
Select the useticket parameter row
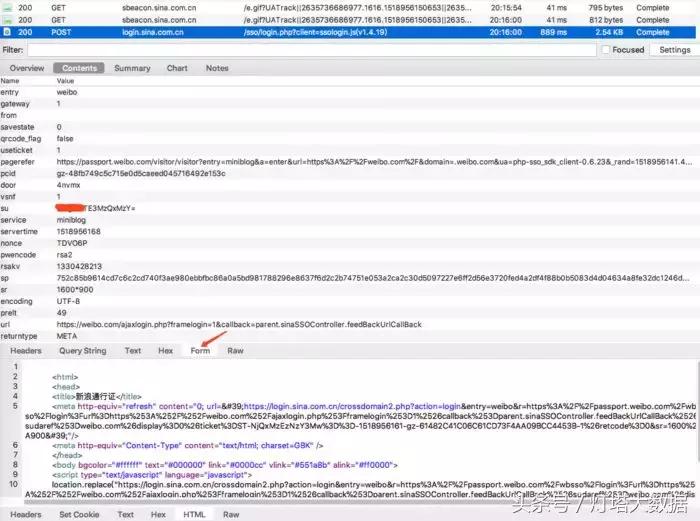click(348, 150)
